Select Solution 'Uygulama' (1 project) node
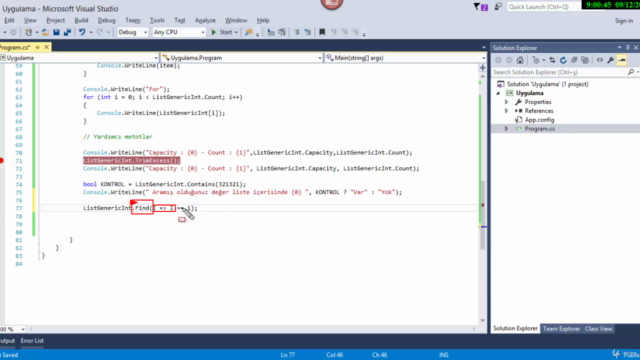Screen dimensions: 640x360 coord(547,84)
